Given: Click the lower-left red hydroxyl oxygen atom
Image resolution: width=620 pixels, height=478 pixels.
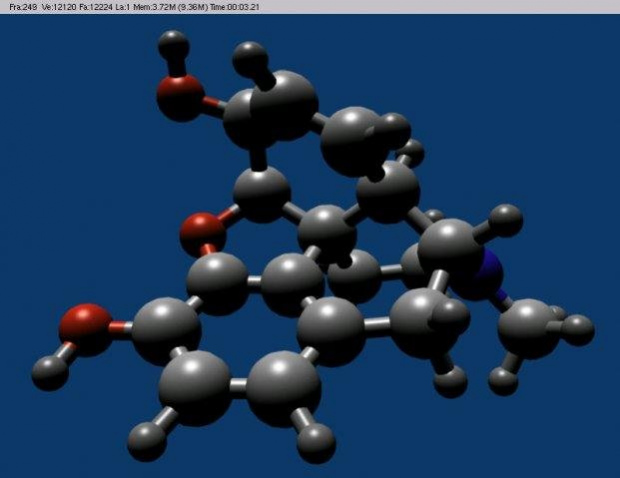Looking at the screenshot, I should [86, 330].
